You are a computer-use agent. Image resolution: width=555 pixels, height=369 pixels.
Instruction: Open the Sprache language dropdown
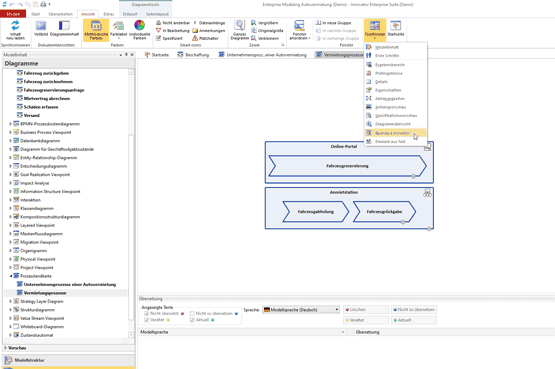[301, 310]
